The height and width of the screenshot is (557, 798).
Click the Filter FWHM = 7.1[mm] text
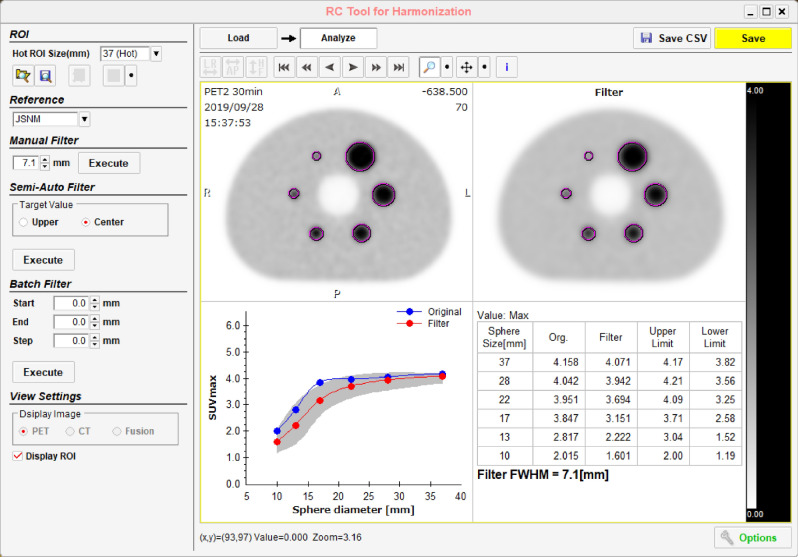tap(543, 475)
